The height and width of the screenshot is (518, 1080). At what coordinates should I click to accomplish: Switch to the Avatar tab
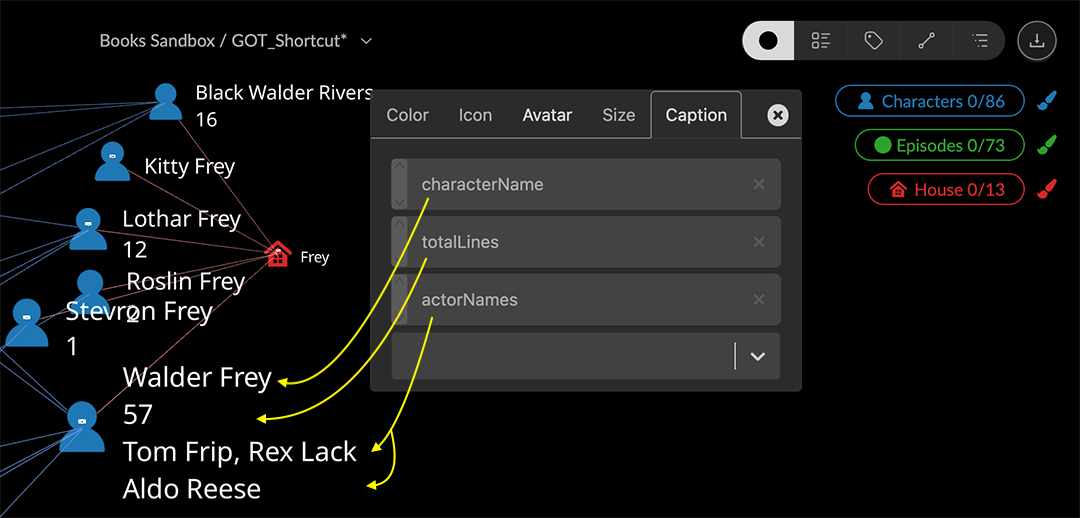coord(547,115)
